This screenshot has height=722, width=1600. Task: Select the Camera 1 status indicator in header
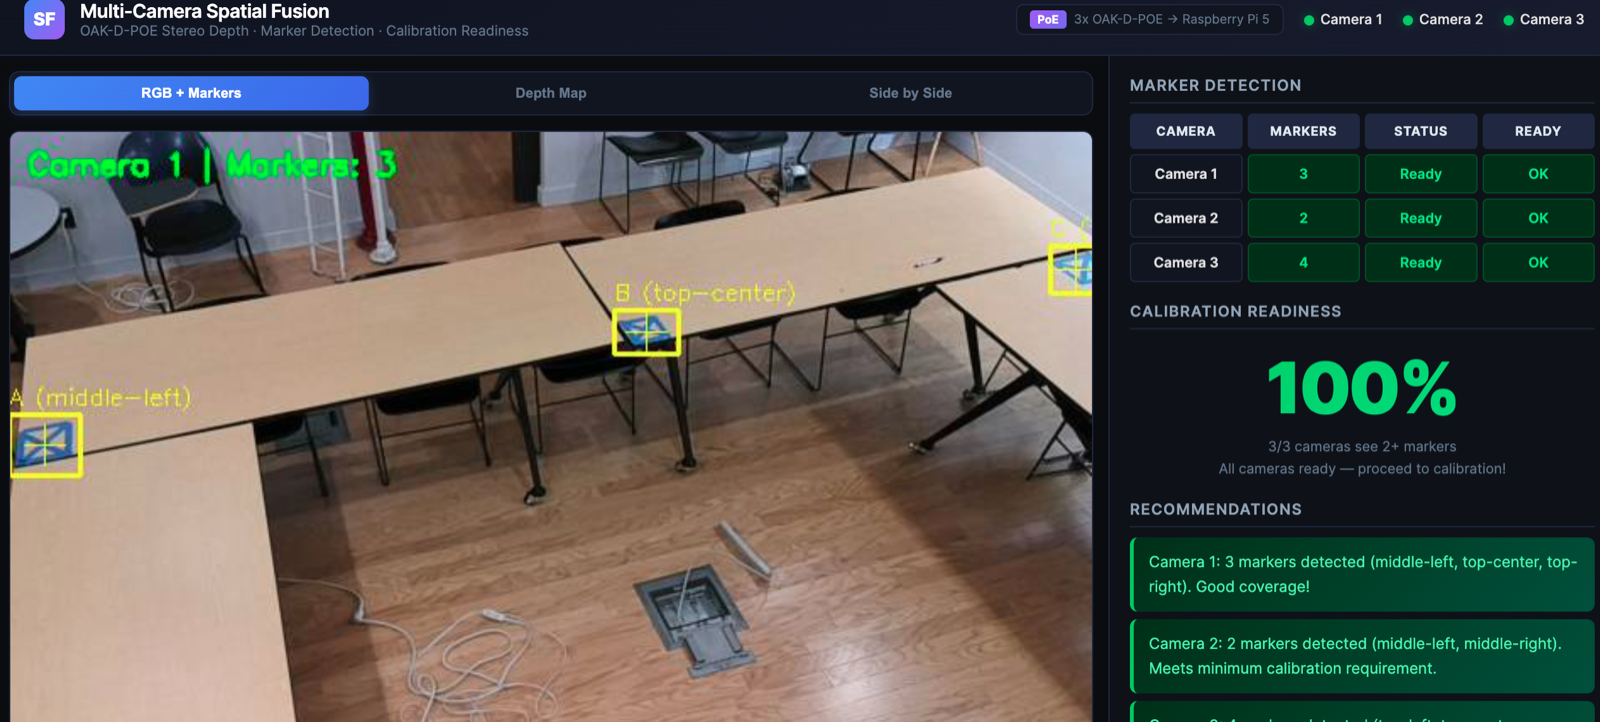tap(1343, 19)
